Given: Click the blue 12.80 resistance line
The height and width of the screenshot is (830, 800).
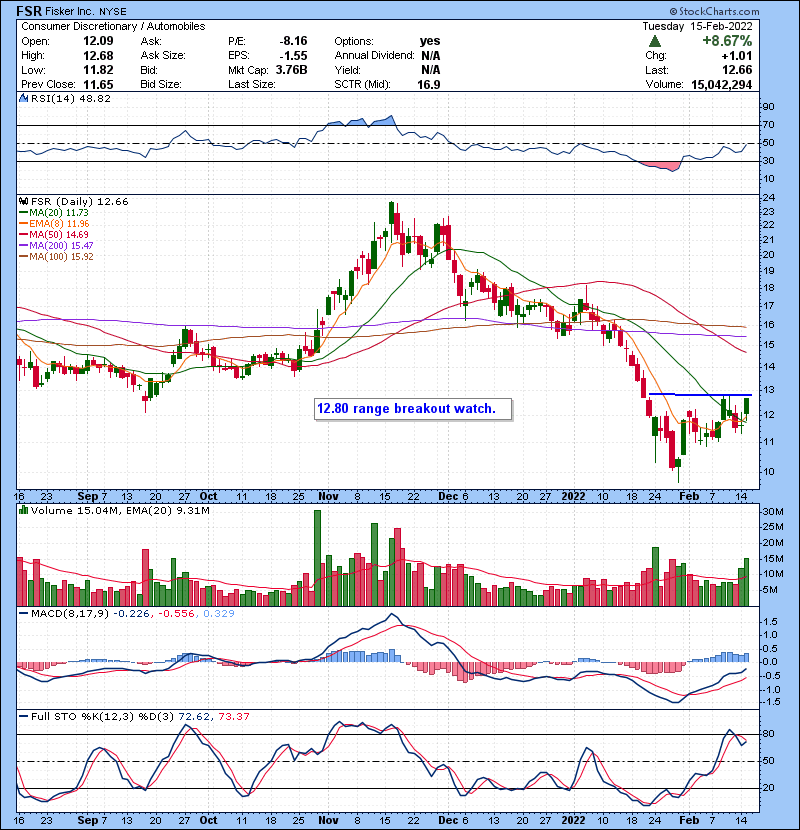Looking at the screenshot, I should point(700,395).
